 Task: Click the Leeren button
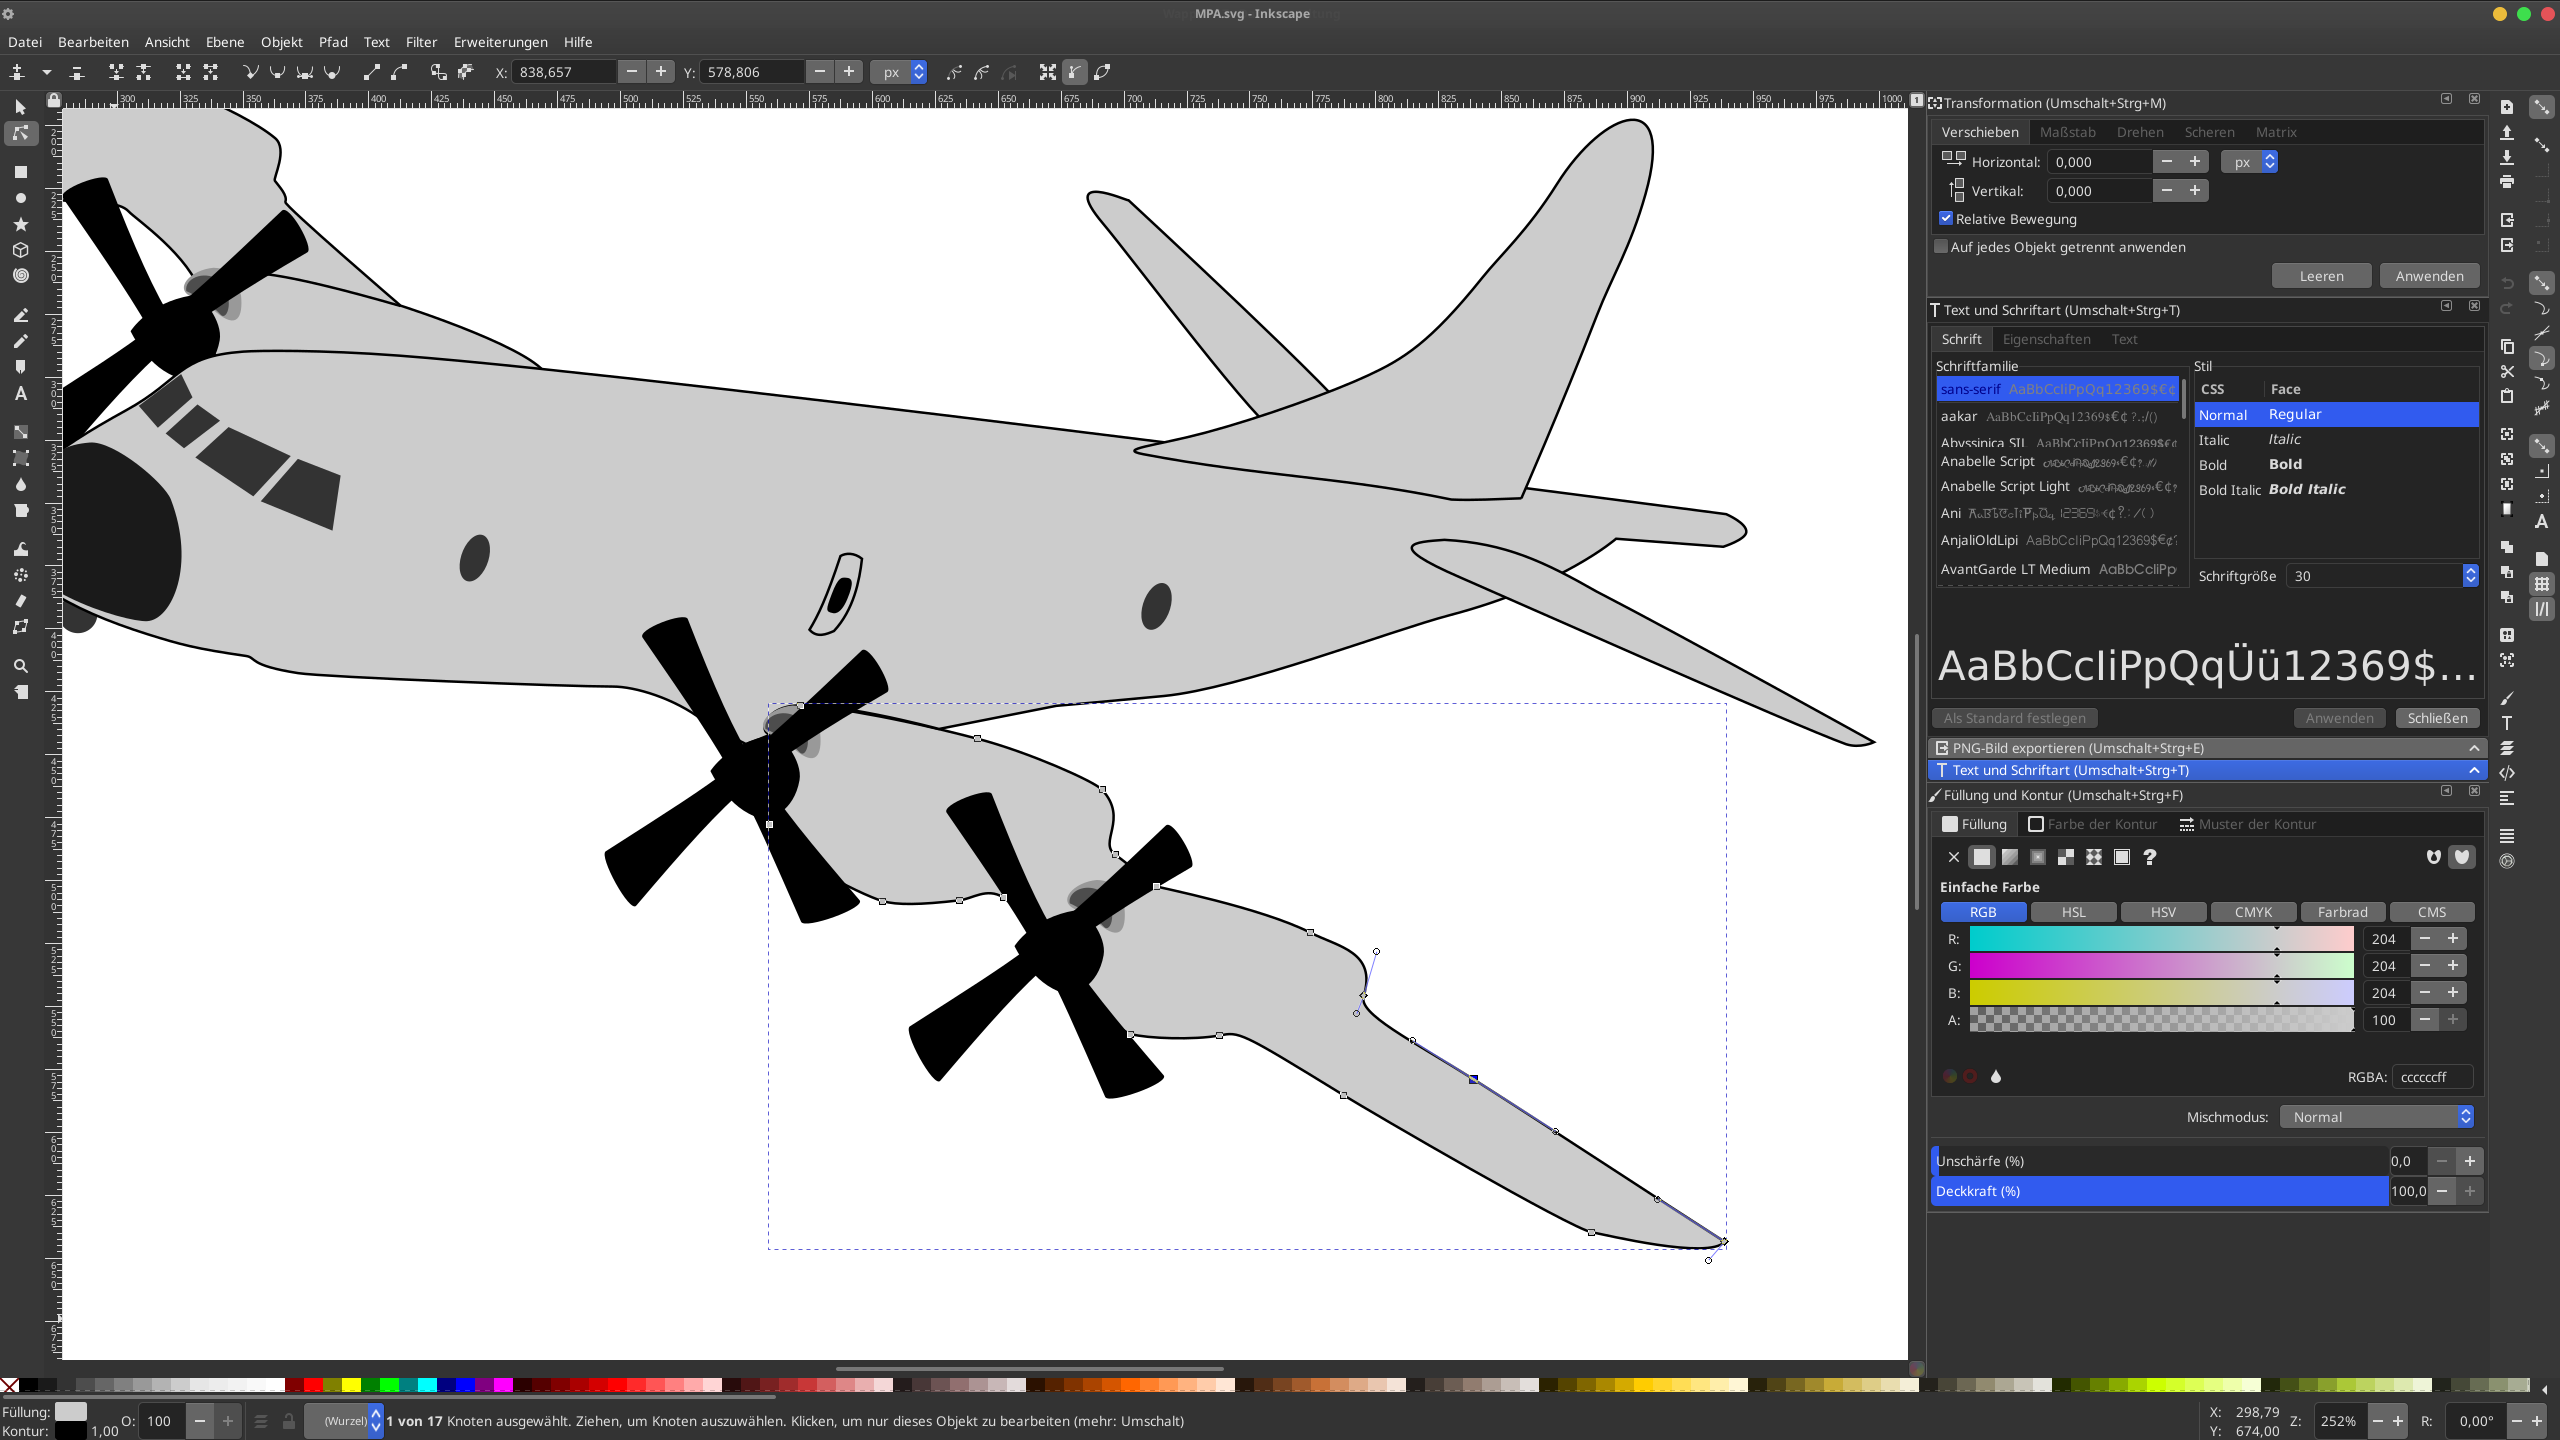2320,276
